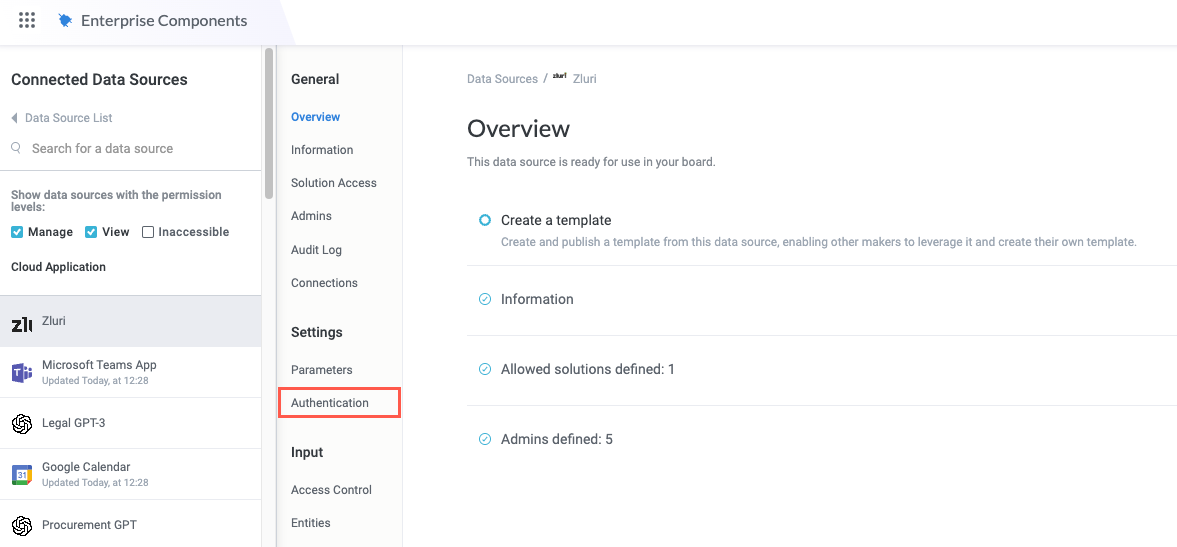Open Admins defined: 5 row
This screenshot has height=547, width=1177.
click(x=556, y=439)
